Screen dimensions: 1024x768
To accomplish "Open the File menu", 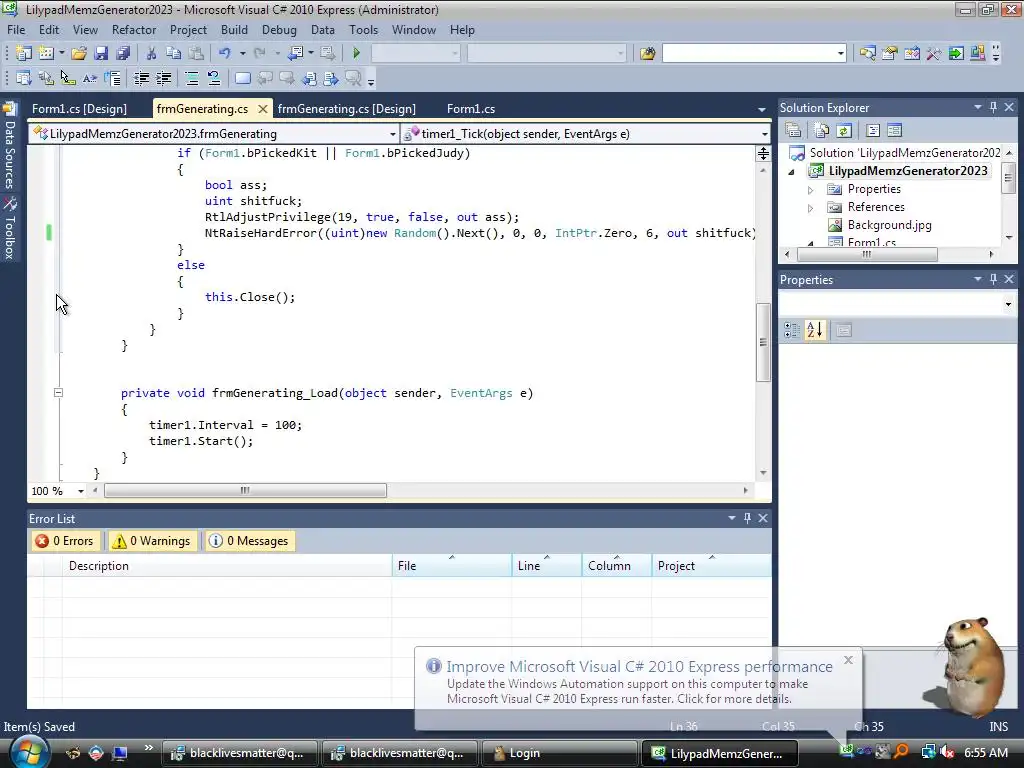I will coord(16,30).
